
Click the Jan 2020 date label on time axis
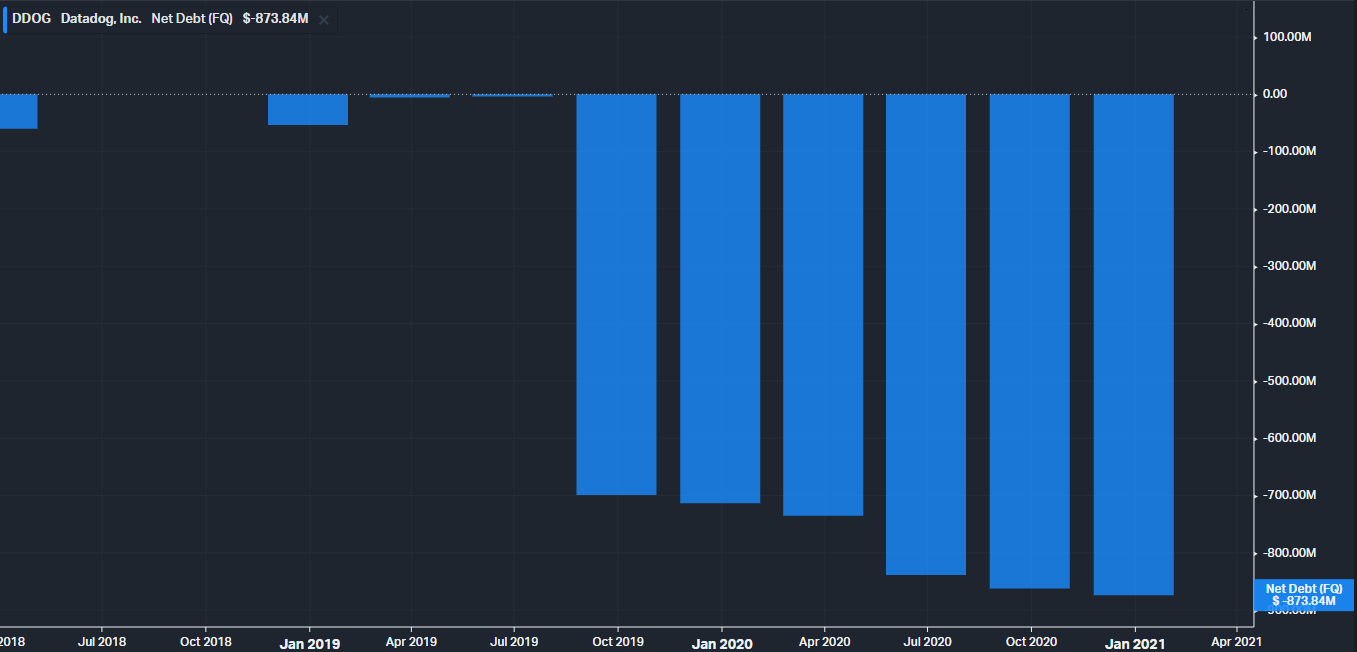click(x=722, y=644)
